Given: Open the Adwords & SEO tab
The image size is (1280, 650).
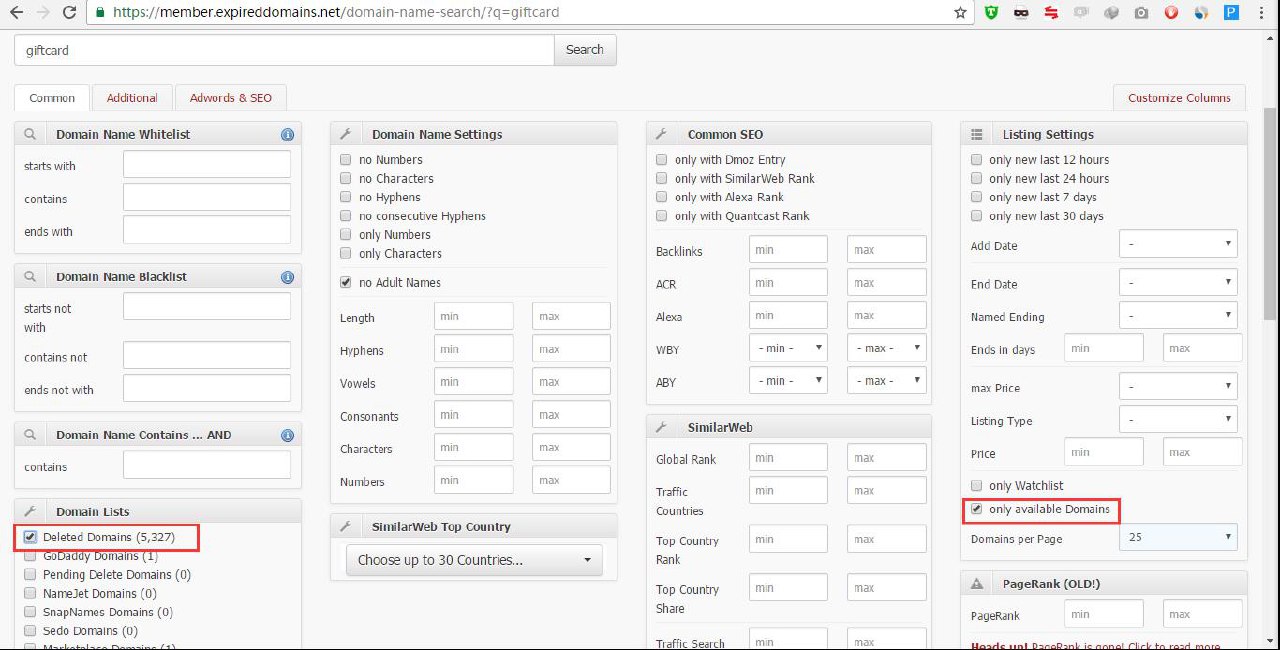Looking at the screenshot, I should (x=230, y=98).
